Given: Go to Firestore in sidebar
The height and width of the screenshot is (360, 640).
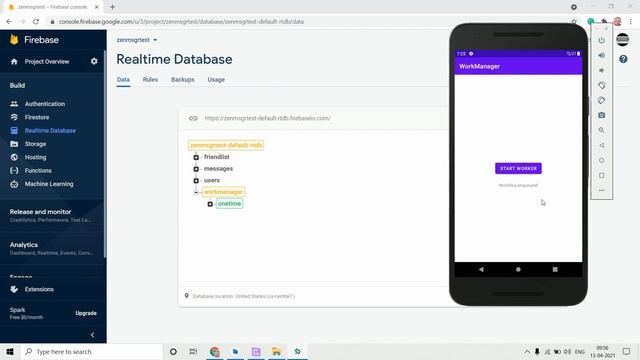Looking at the screenshot, I should 37,117.
